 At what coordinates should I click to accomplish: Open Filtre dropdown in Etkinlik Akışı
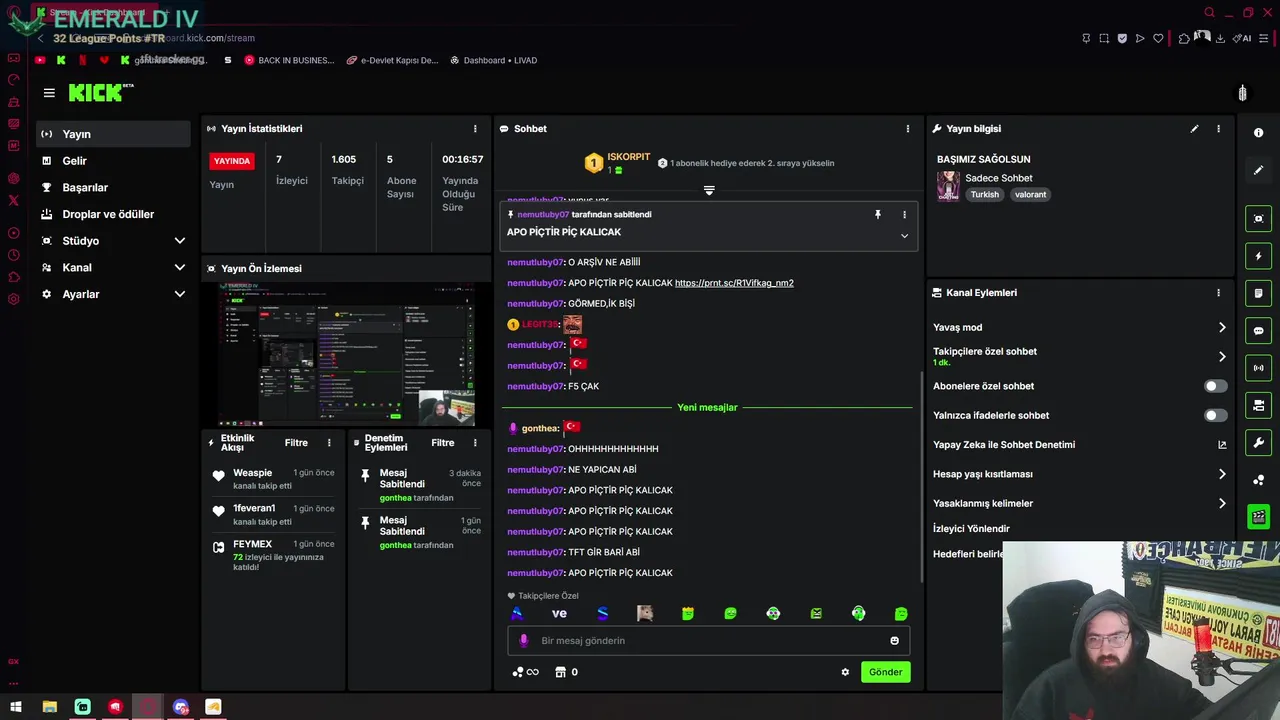click(x=296, y=443)
